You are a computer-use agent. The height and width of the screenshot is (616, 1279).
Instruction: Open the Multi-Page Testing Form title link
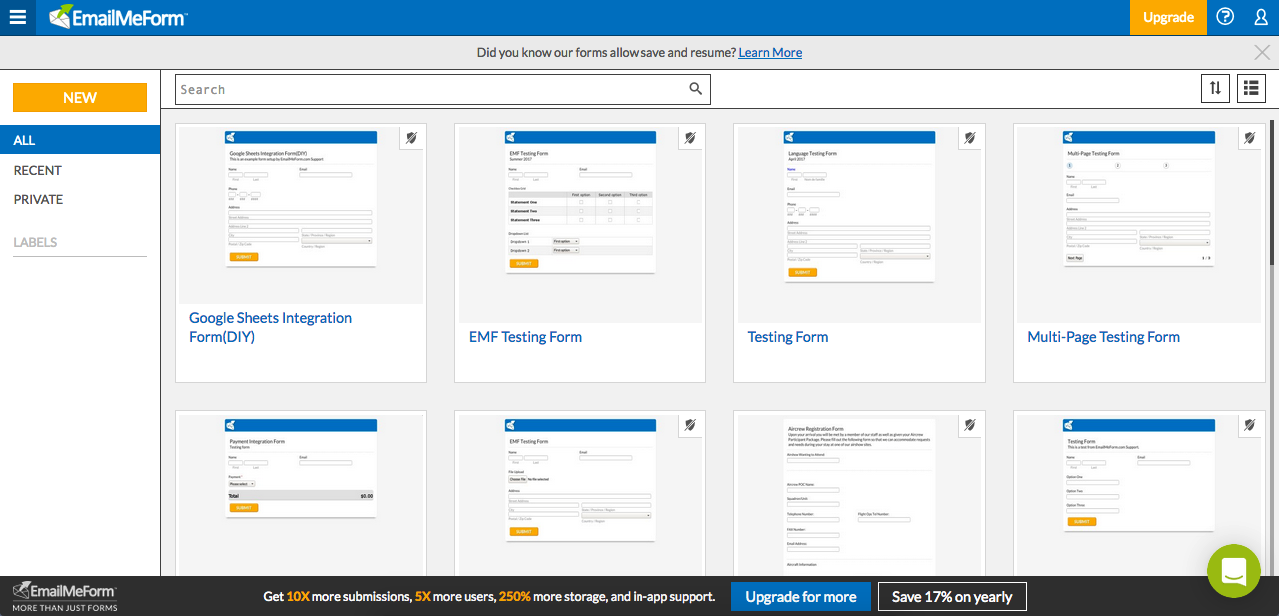(x=1104, y=337)
